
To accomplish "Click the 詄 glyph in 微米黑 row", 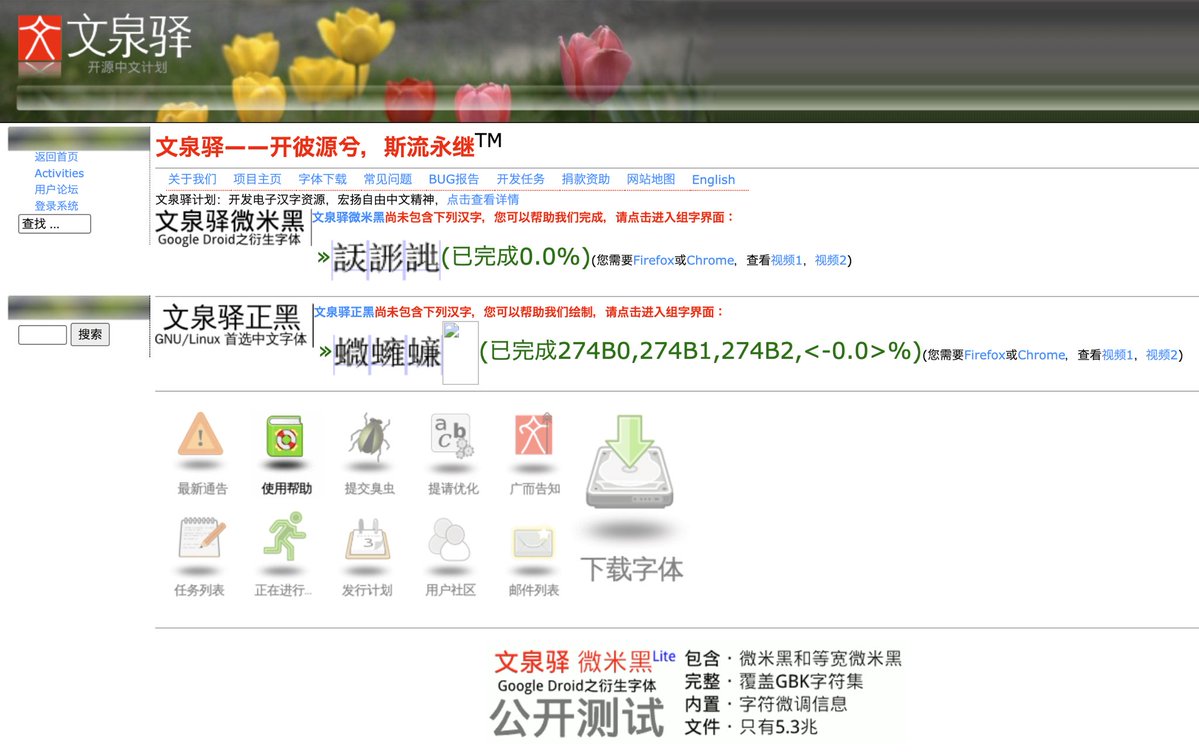I will [350, 258].
